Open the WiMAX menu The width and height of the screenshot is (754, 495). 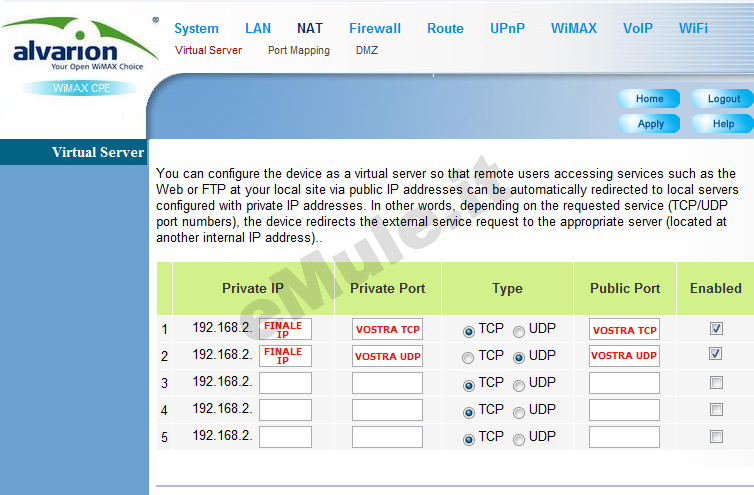(x=574, y=28)
